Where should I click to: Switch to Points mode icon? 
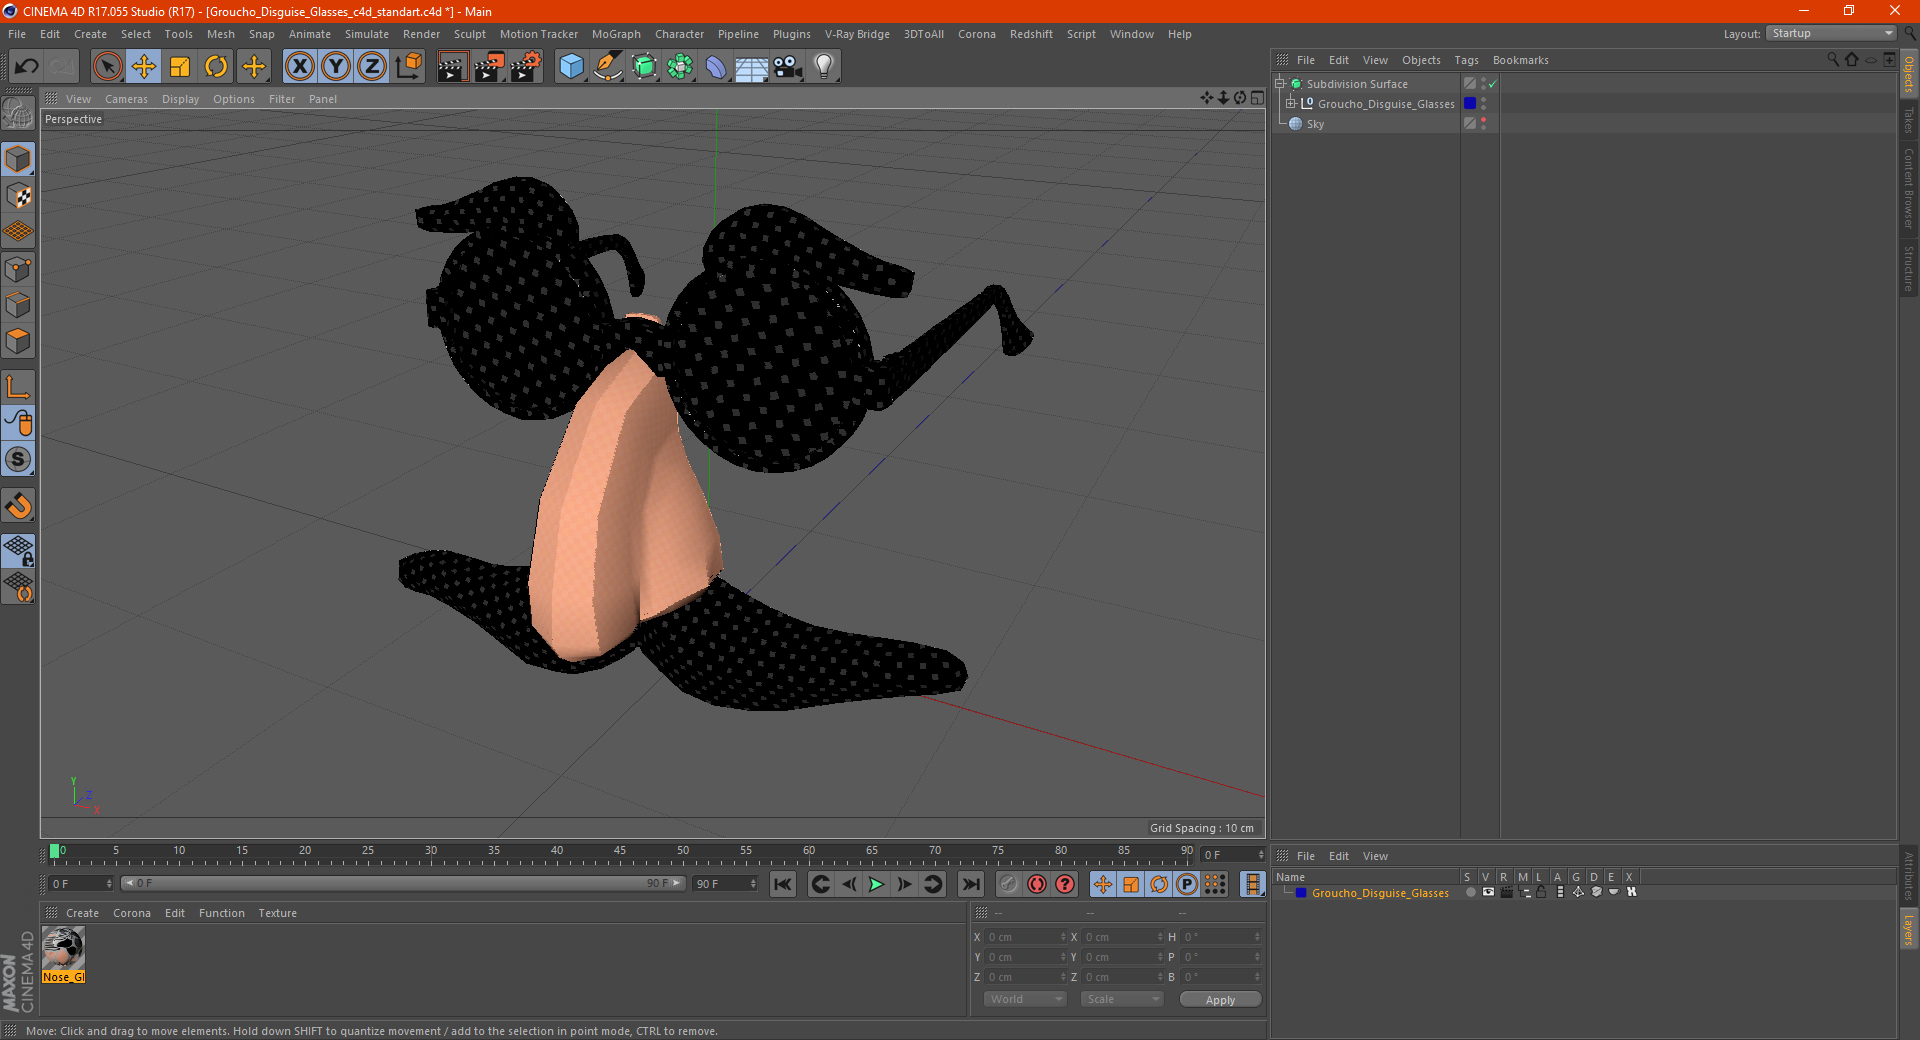click(18, 269)
